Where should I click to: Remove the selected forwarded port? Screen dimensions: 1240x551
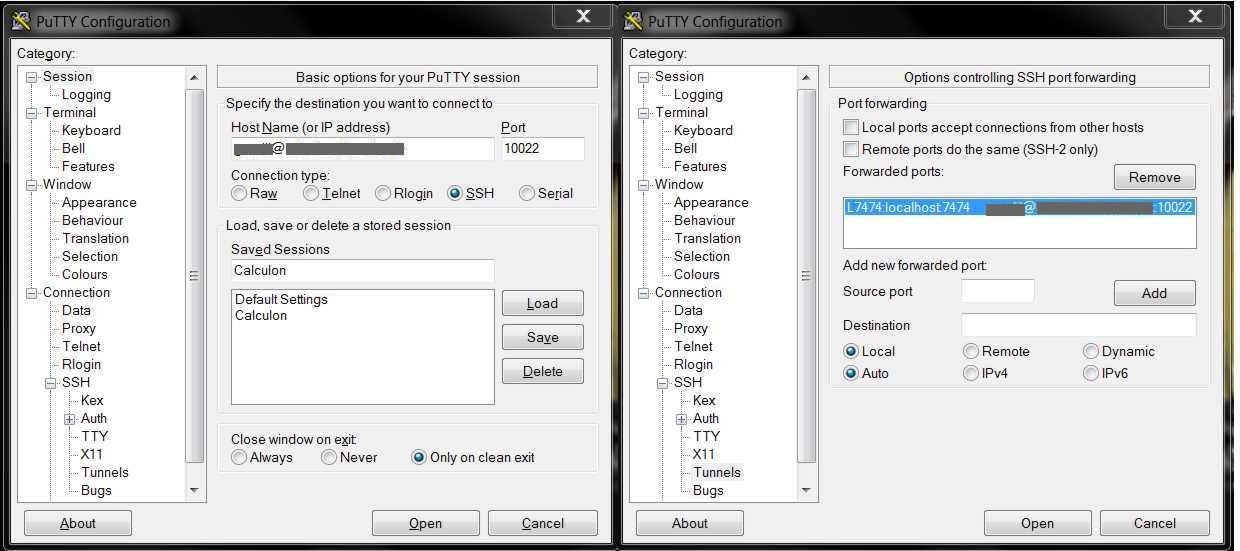[1154, 178]
